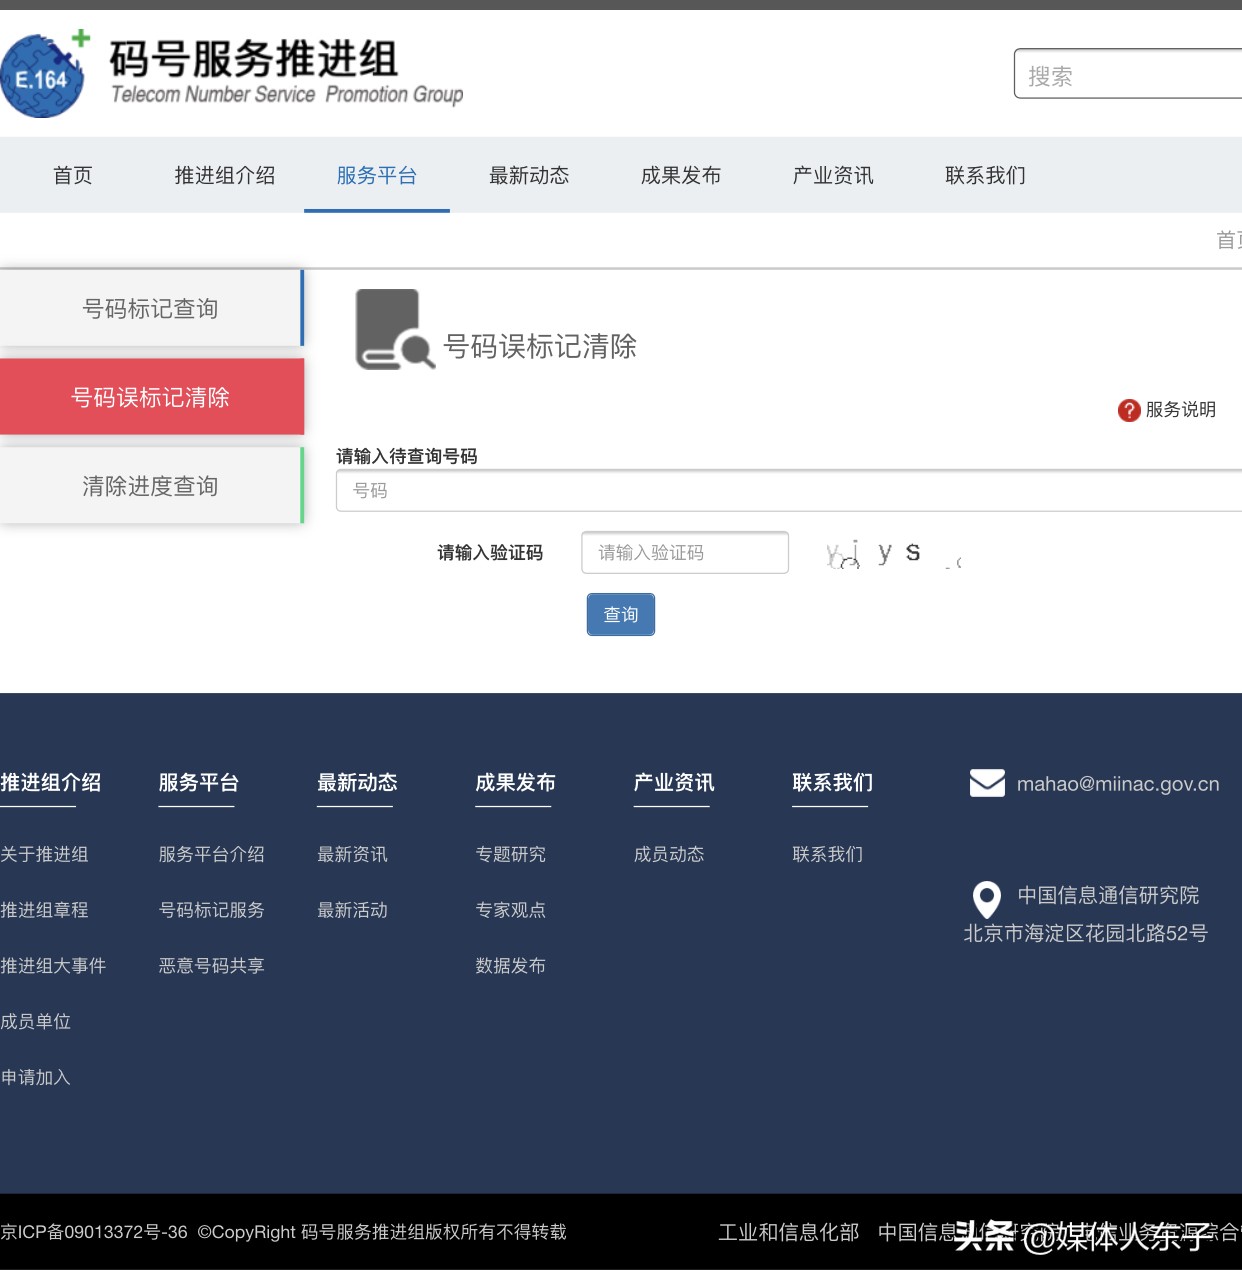Open 号码标记查询 in the sidebar
This screenshot has width=1242, height=1282.
[150, 308]
